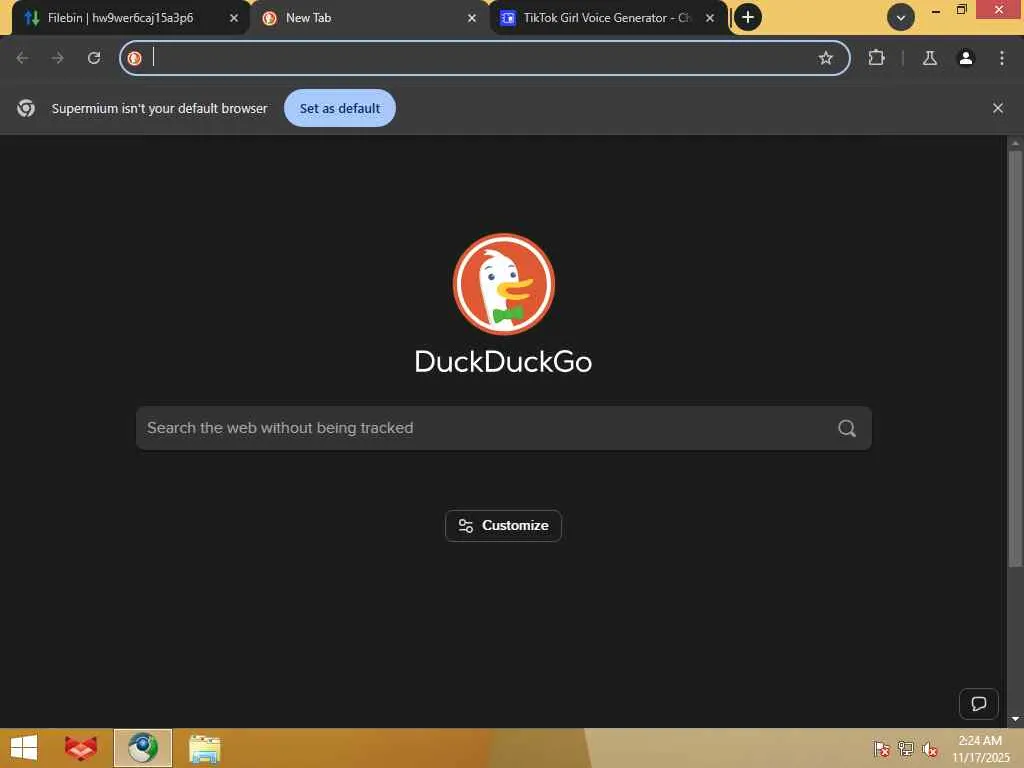
Task: Go back with the browser back arrow
Action: tap(22, 58)
